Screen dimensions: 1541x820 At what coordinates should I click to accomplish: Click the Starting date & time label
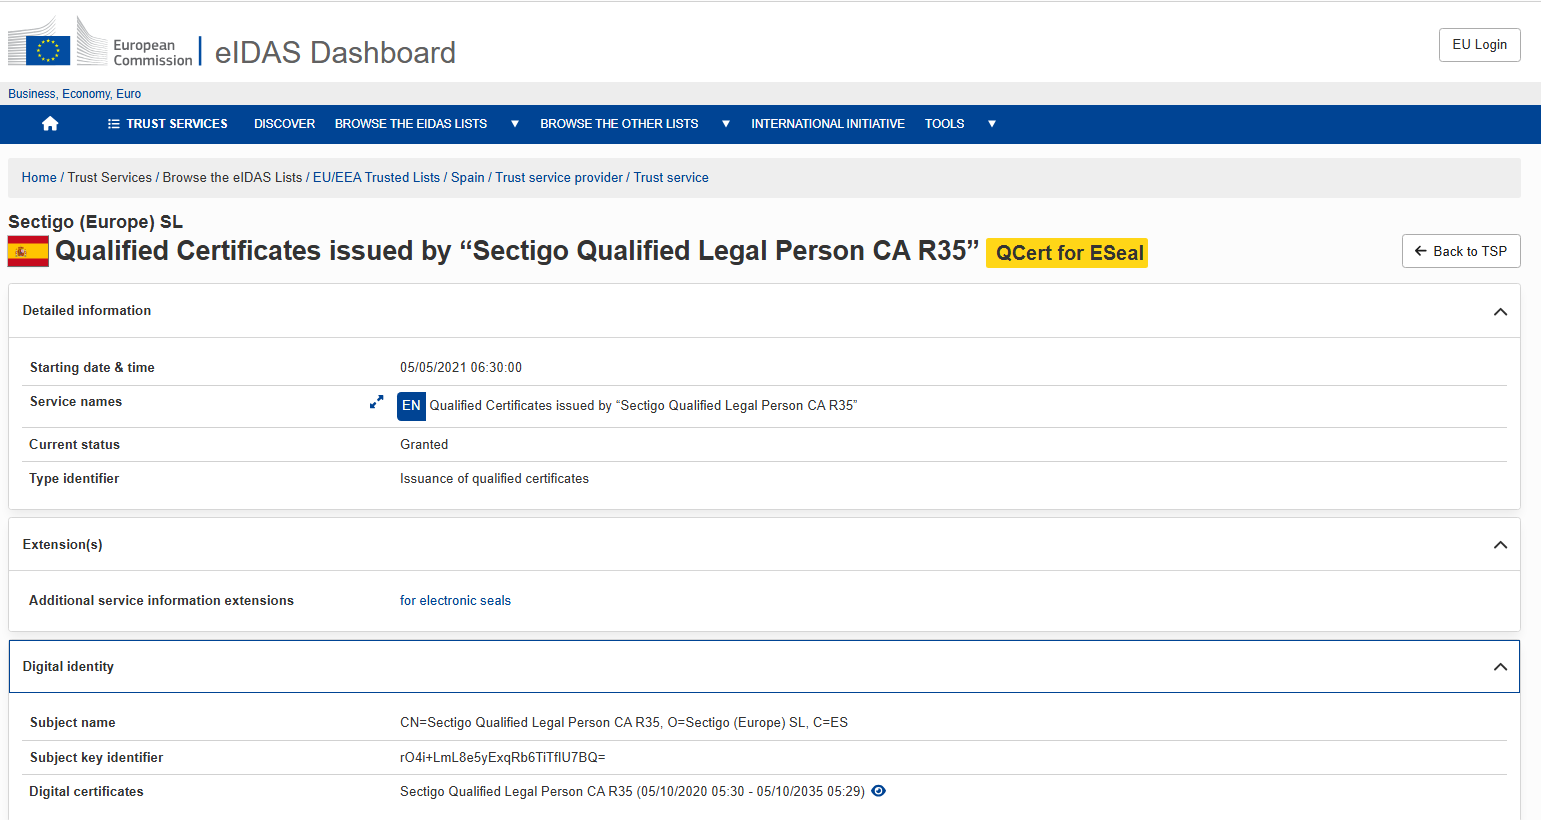pos(92,368)
